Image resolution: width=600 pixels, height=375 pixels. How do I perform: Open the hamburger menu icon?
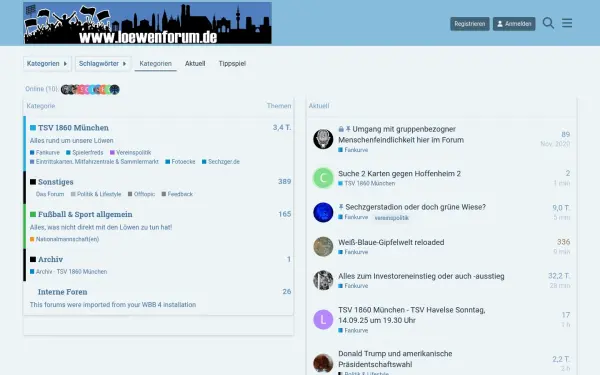567,23
